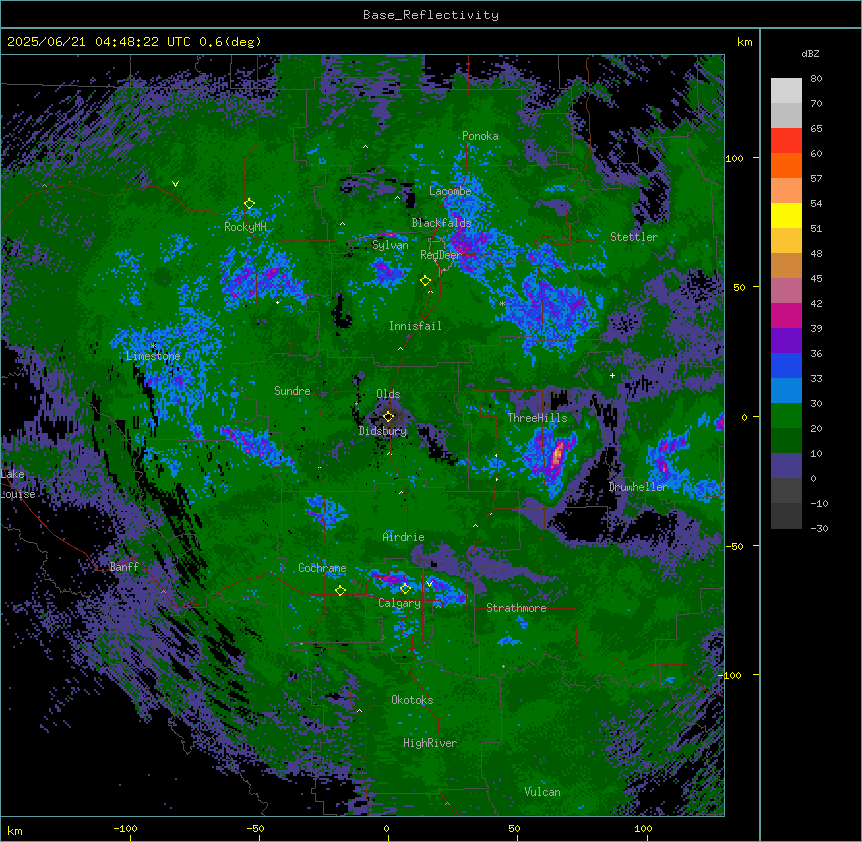Click the Lacombe city label

[x=450, y=191]
